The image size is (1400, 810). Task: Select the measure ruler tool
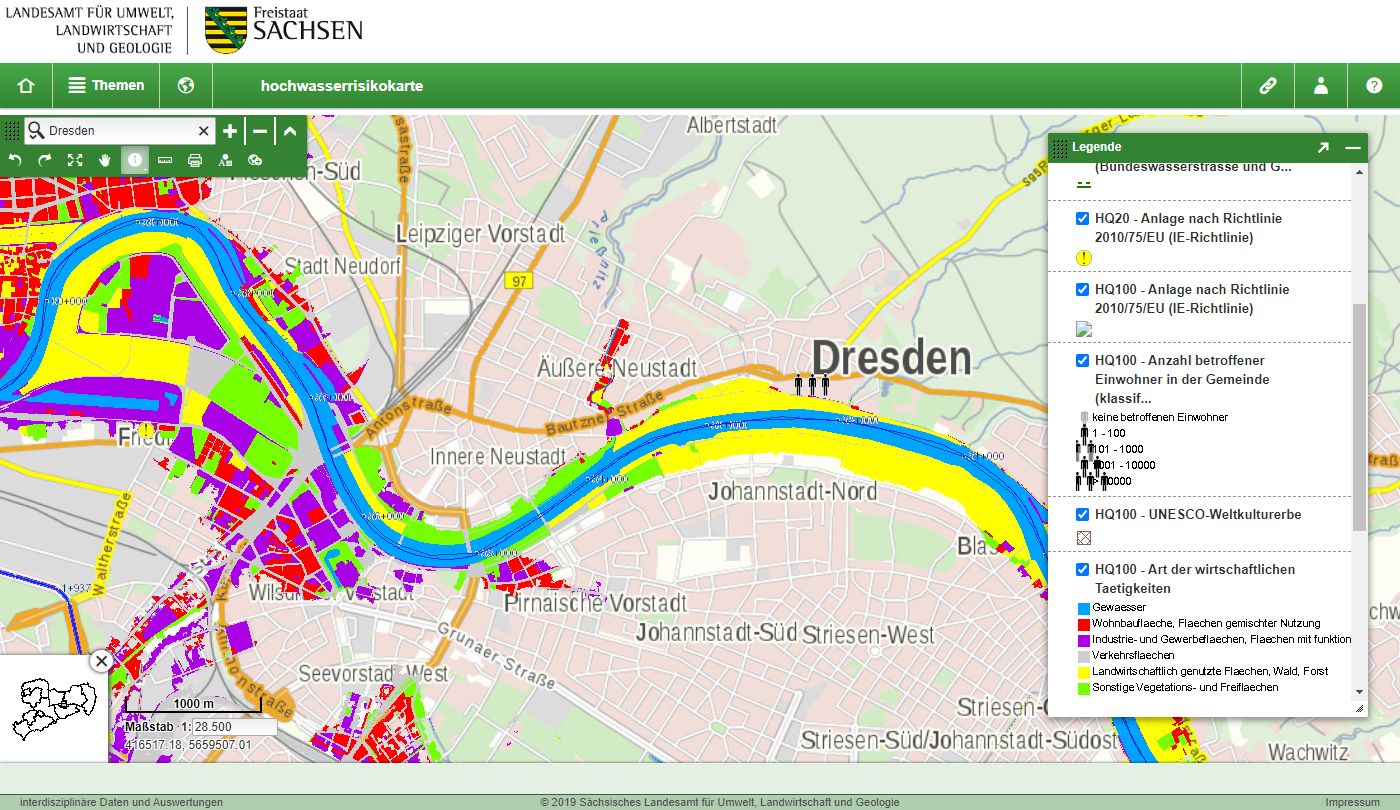pyautogui.click(x=165, y=160)
